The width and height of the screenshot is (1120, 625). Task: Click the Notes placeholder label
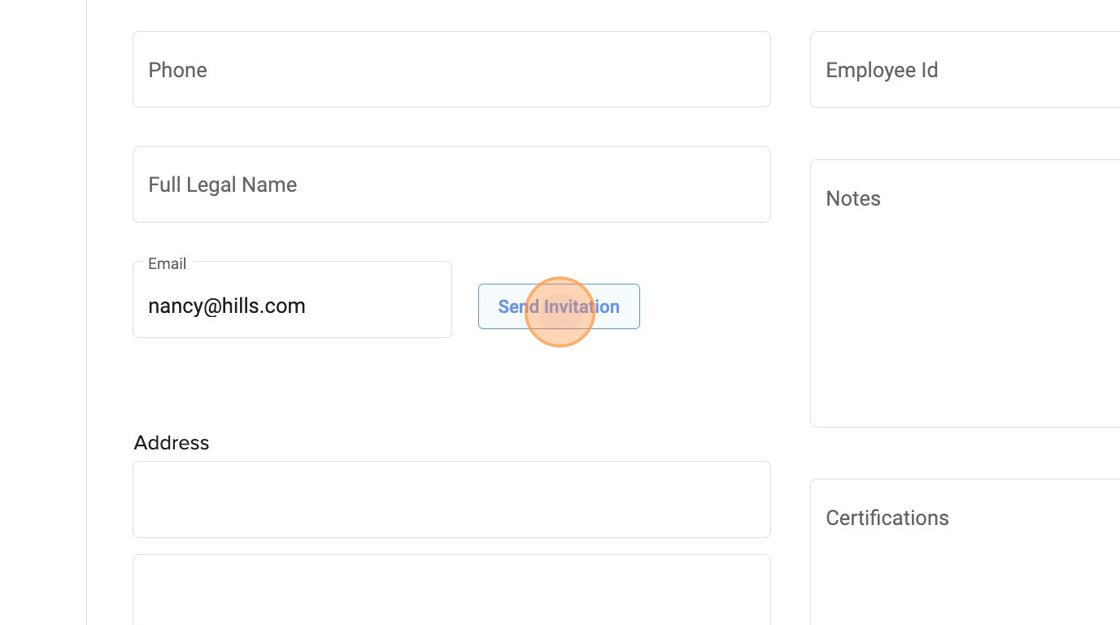point(853,199)
